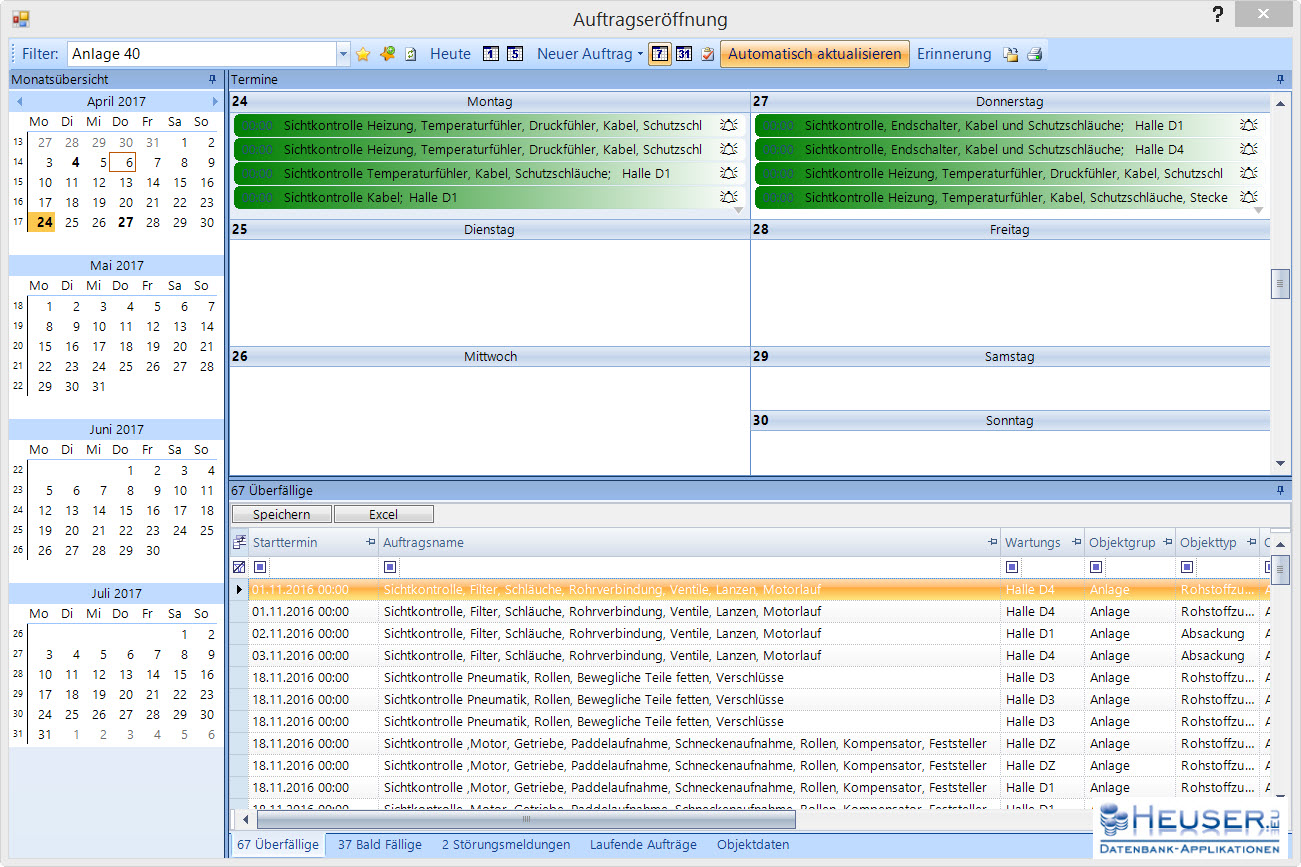The width and height of the screenshot is (1301, 867).
Task: Toggle the Auftragsname column filter box
Action: click(x=390, y=567)
